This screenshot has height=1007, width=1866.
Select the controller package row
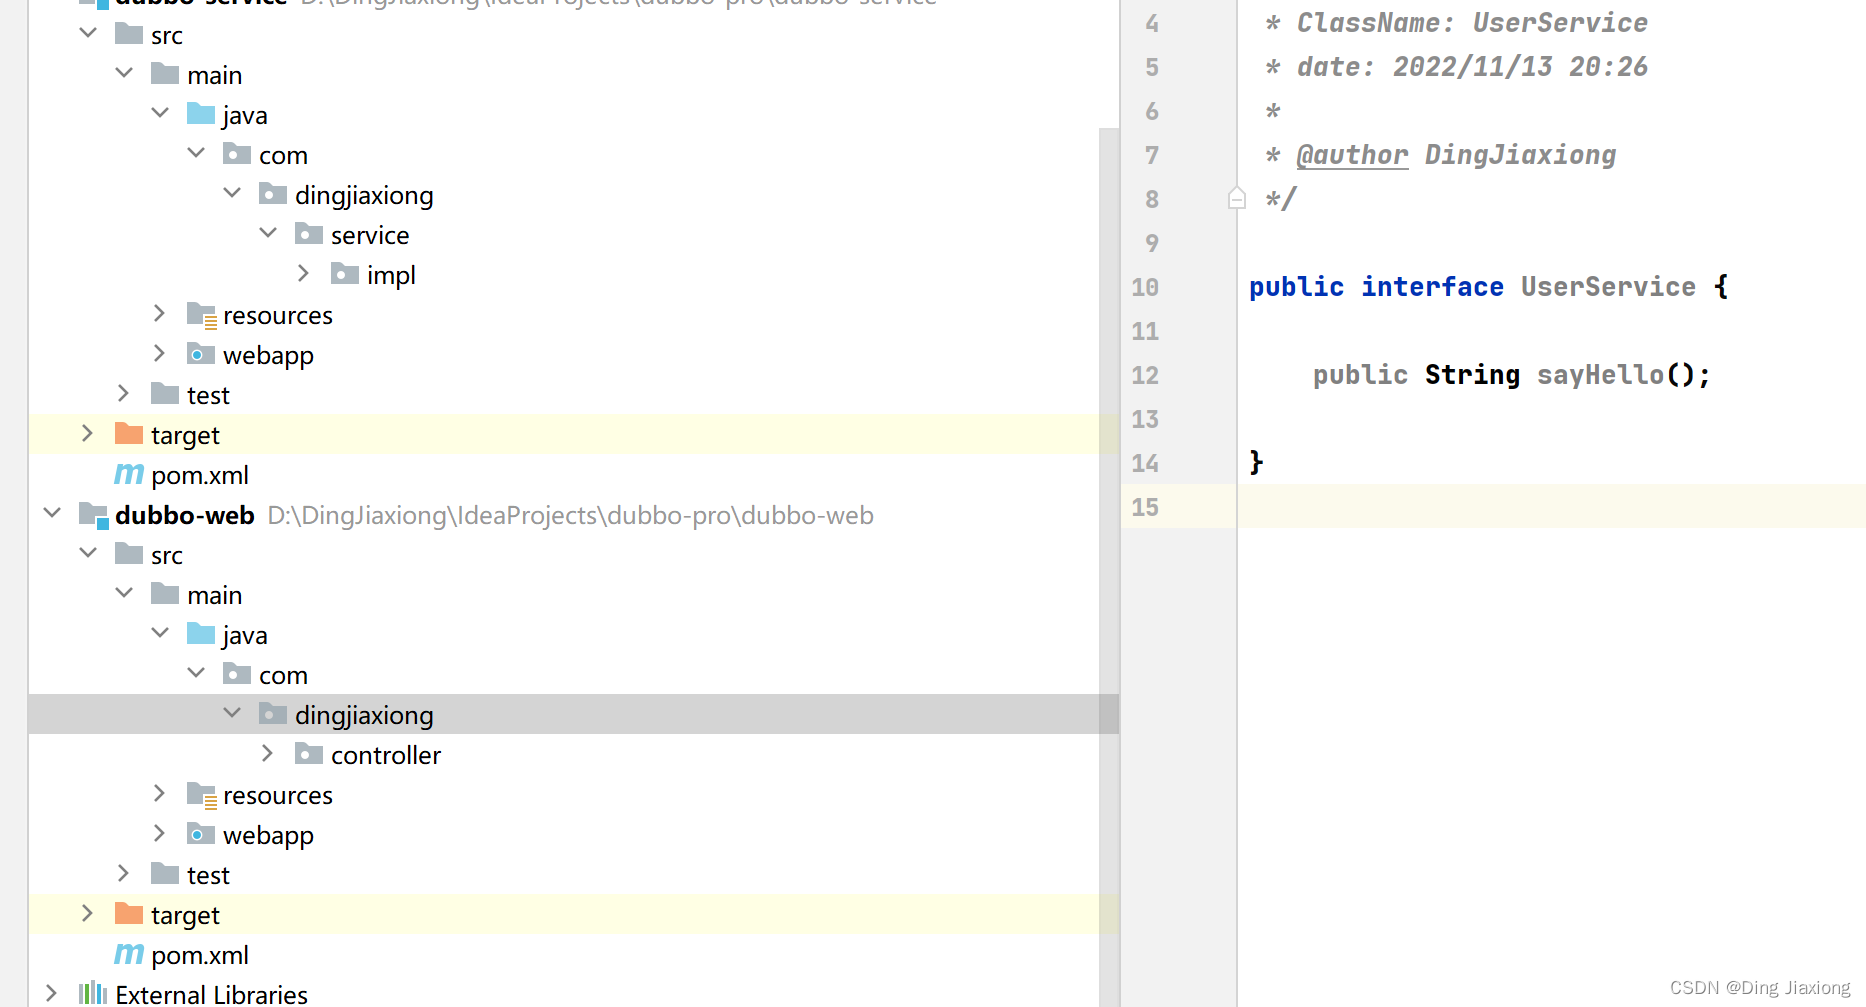point(573,754)
